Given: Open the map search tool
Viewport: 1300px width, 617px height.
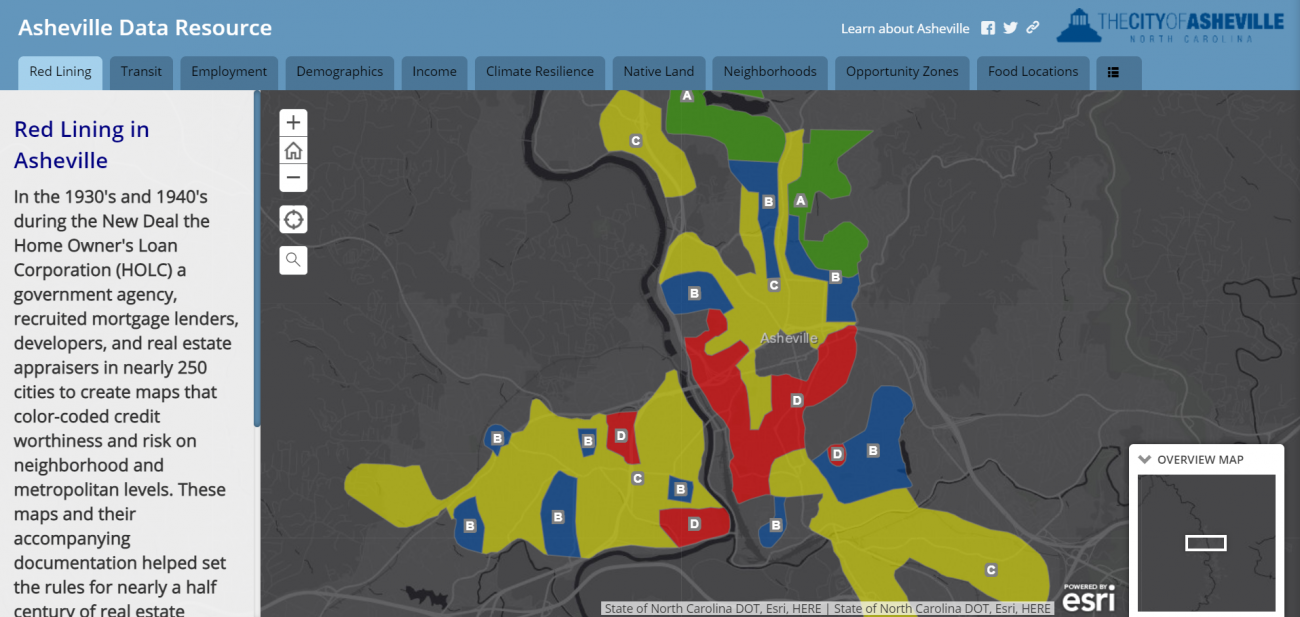Looking at the screenshot, I should (293, 260).
